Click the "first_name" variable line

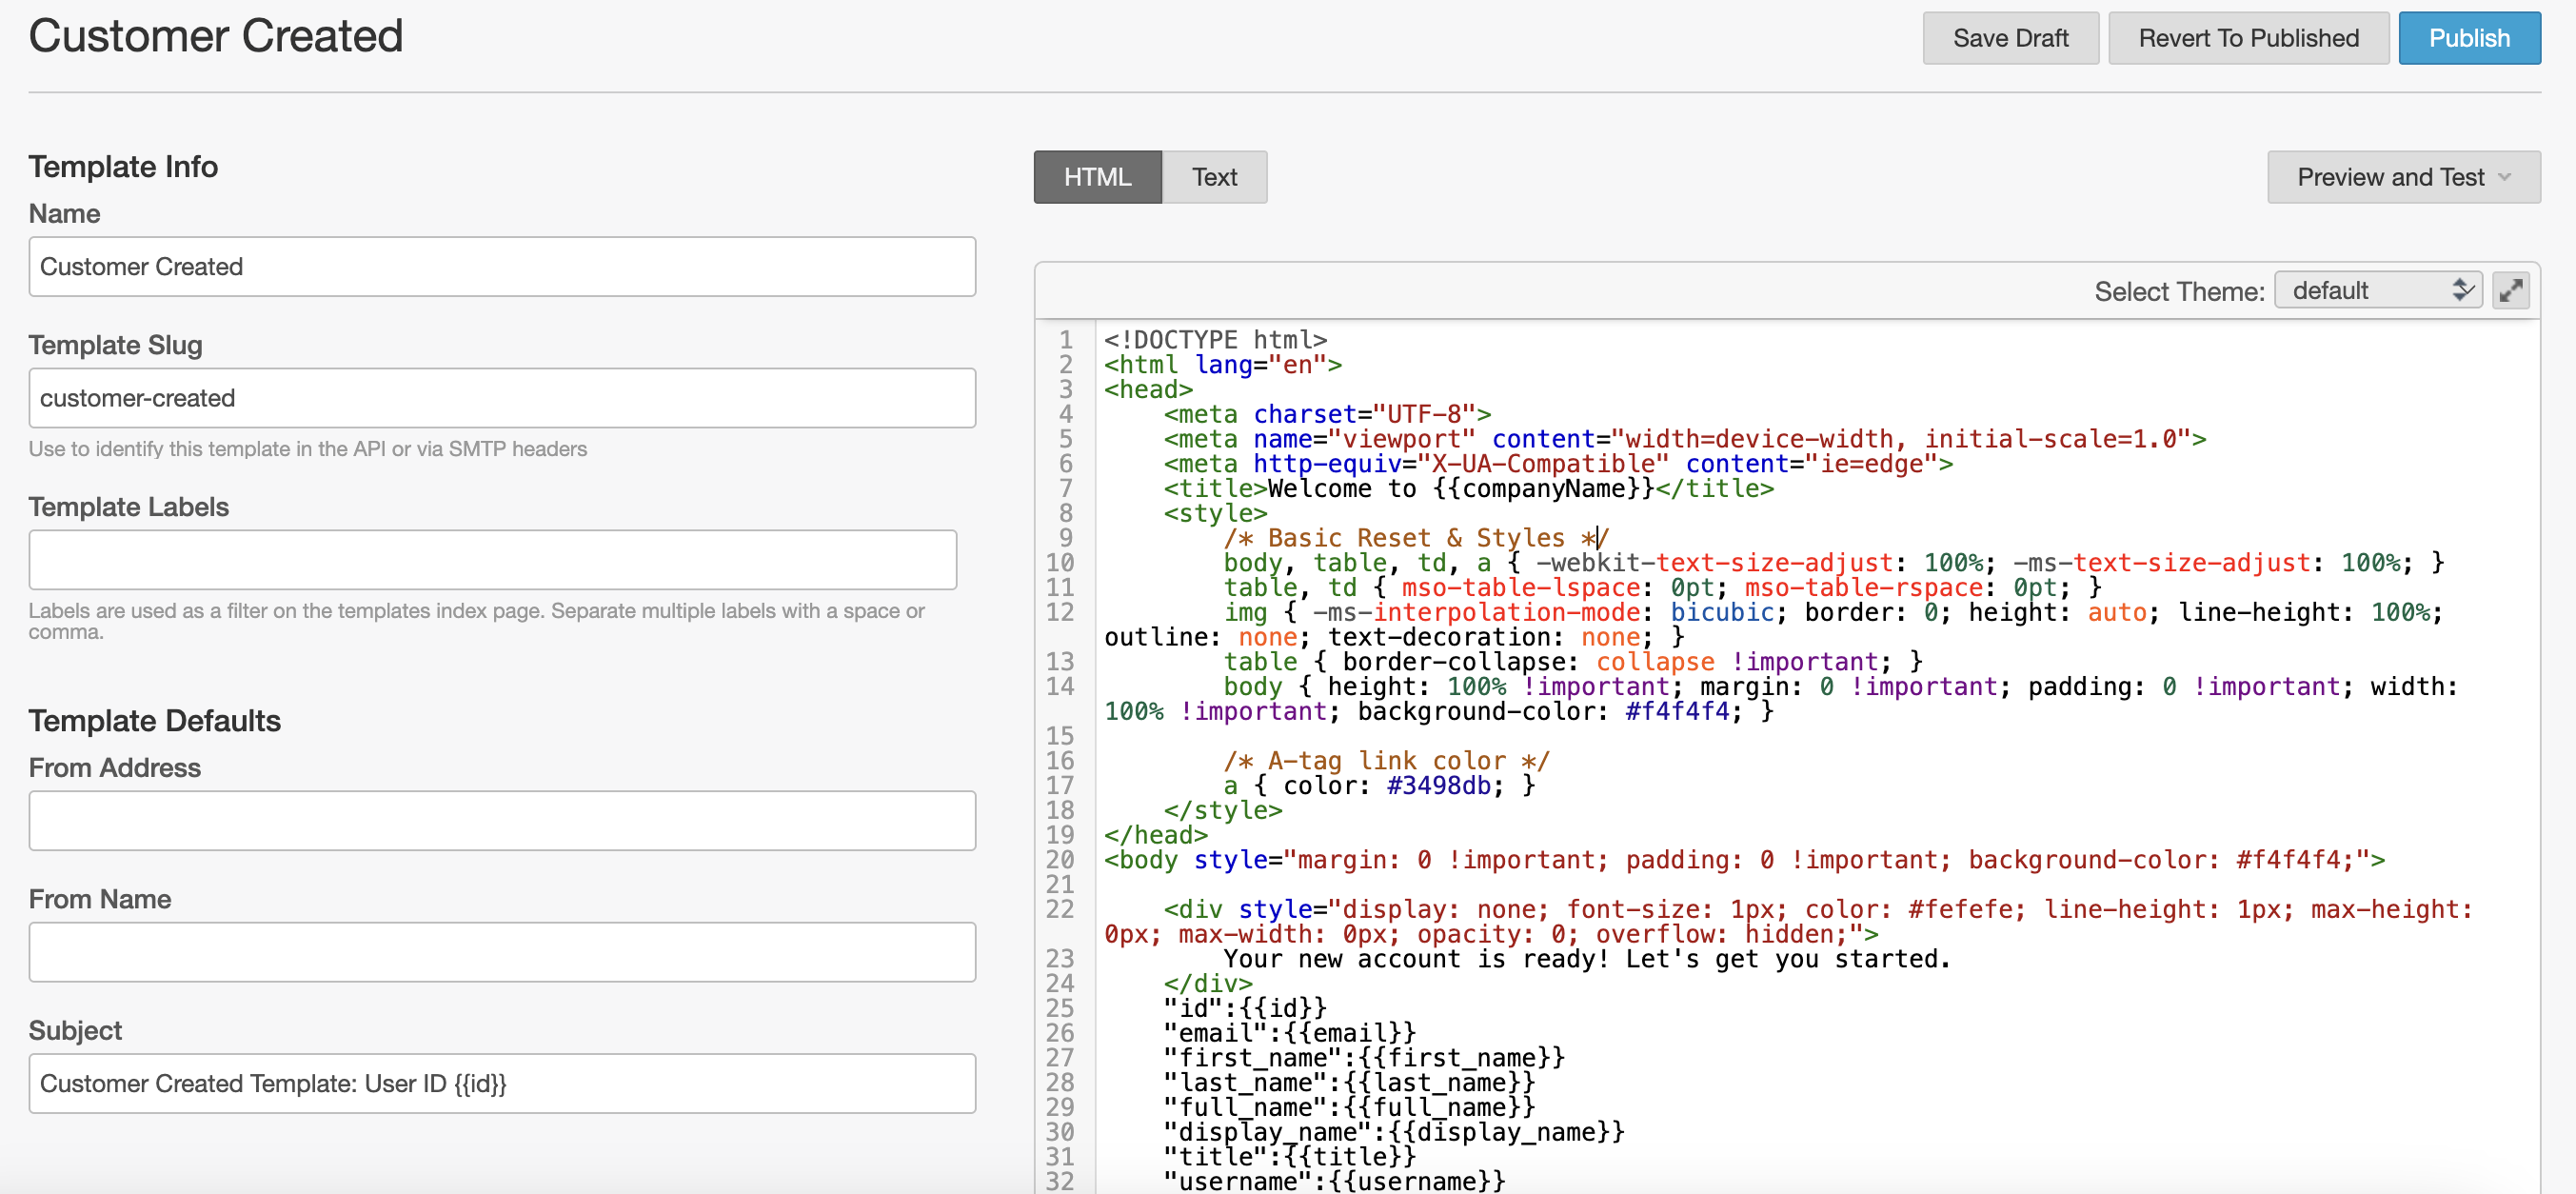[1364, 1058]
